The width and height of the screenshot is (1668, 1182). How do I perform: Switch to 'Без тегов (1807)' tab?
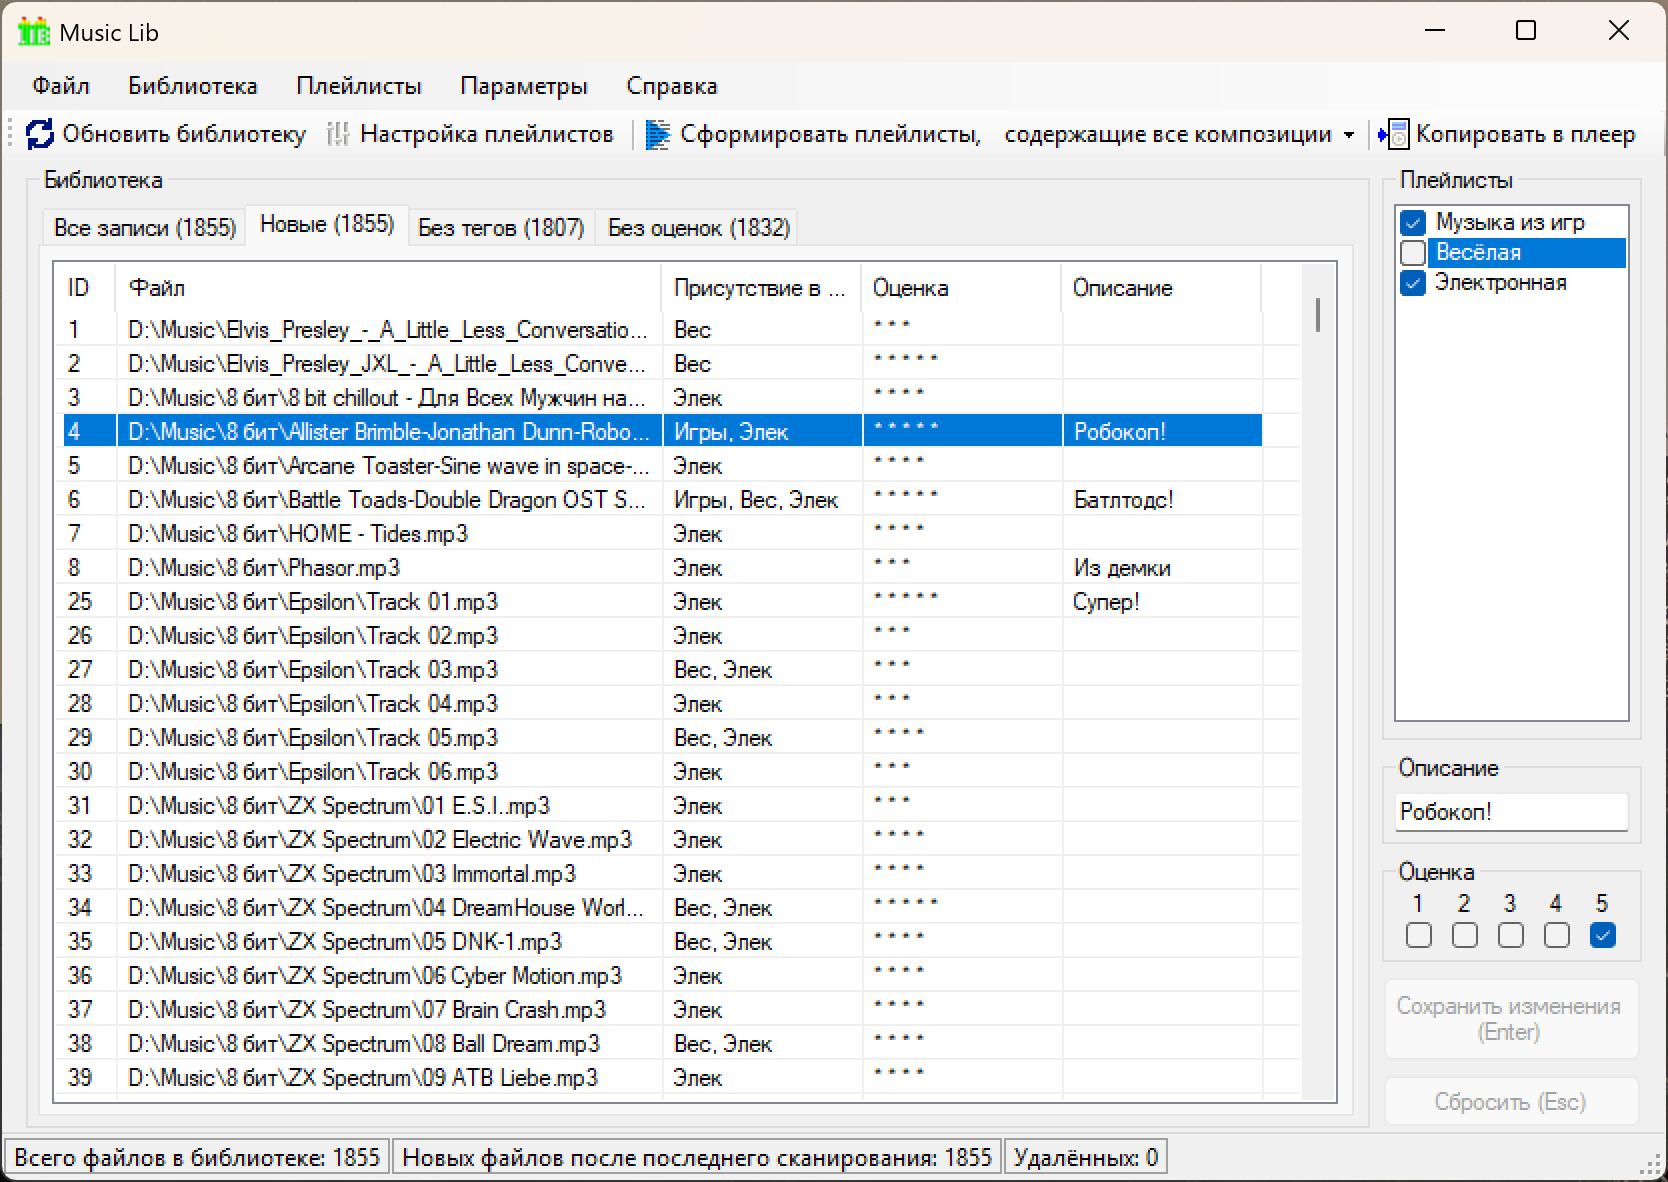(501, 228)
